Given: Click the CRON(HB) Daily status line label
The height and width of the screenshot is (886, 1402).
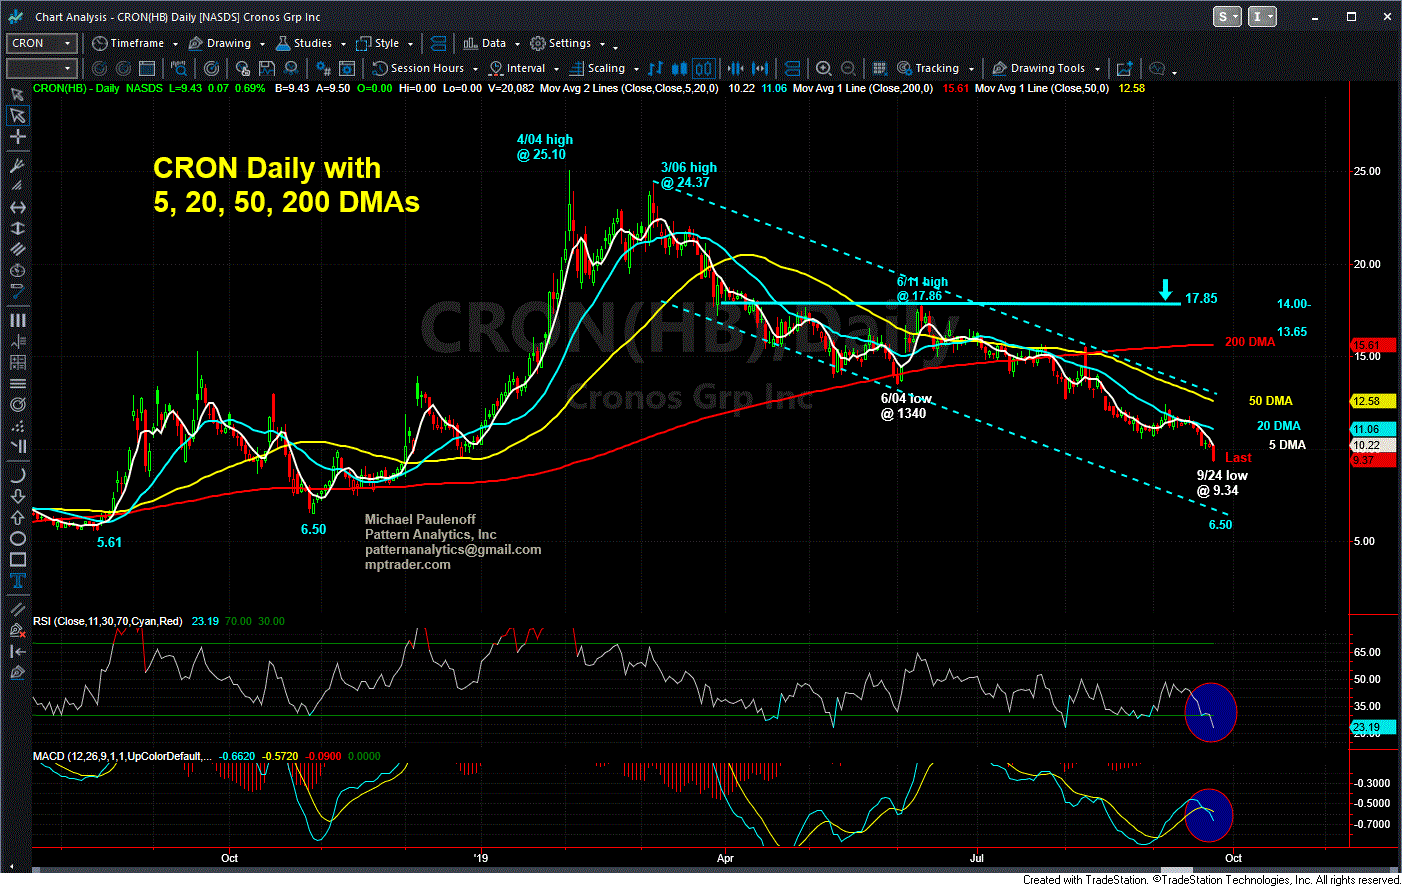Looking at the screenshot, I should pos(76,88).
